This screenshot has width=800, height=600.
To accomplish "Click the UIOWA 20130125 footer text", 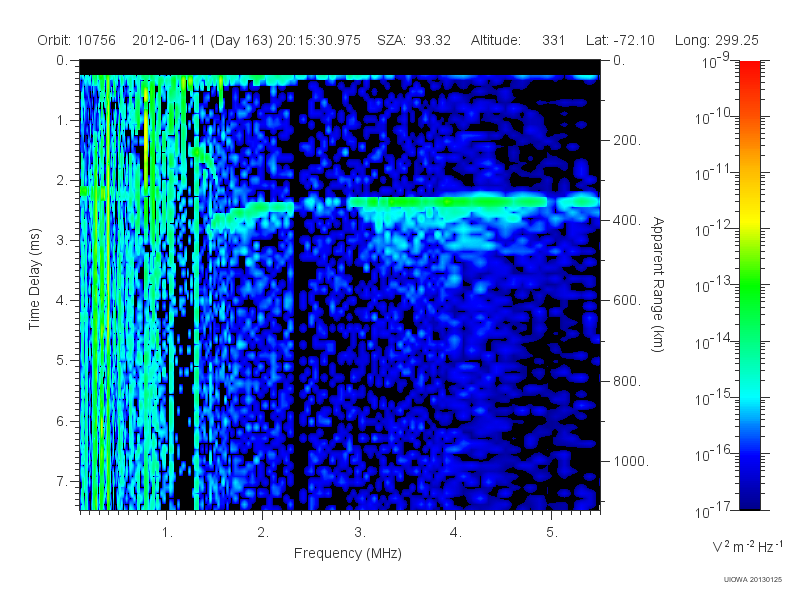I will 753,580.
